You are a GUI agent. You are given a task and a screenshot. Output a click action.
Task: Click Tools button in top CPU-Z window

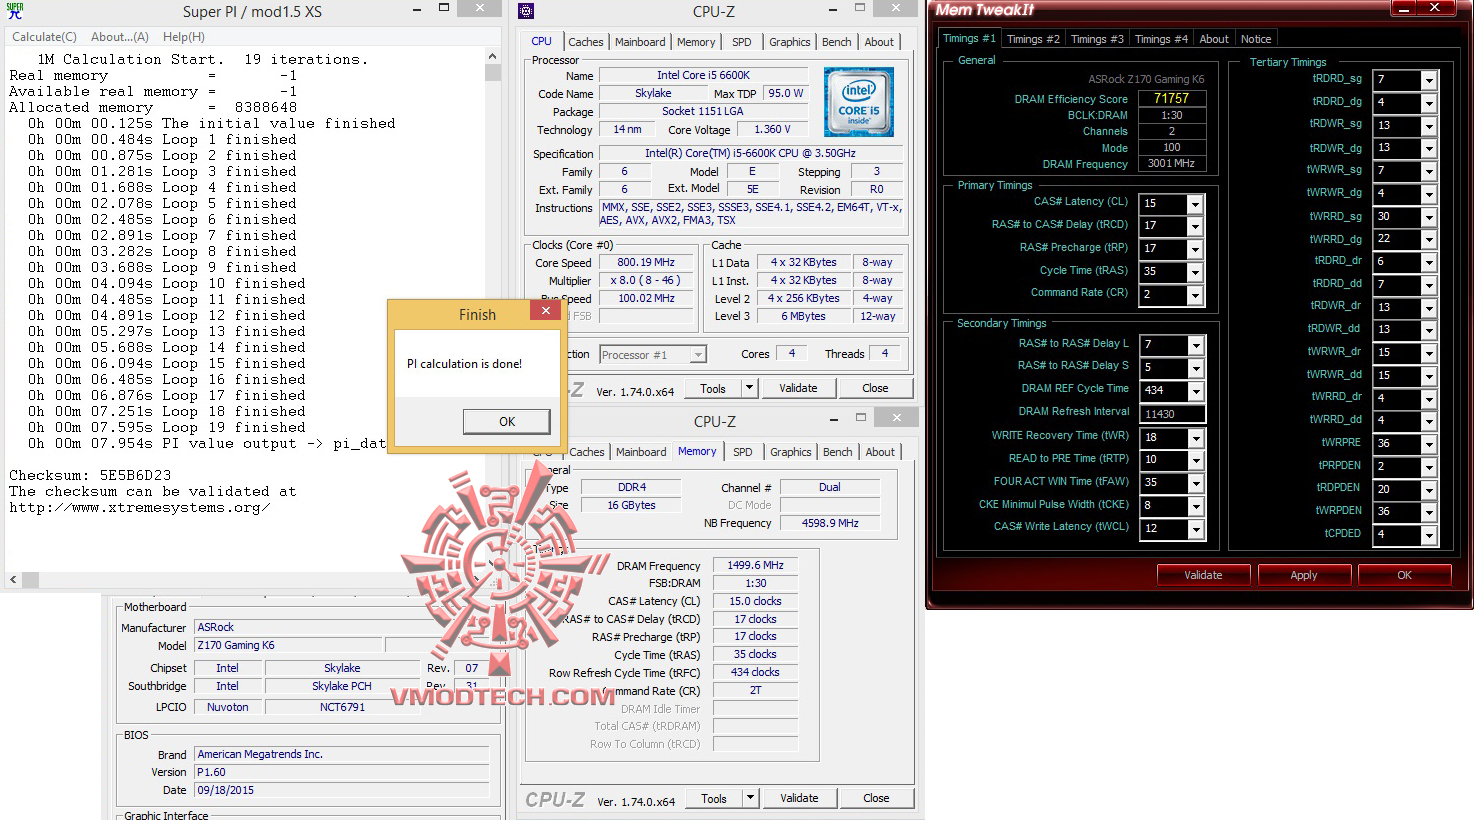(713, 388)
